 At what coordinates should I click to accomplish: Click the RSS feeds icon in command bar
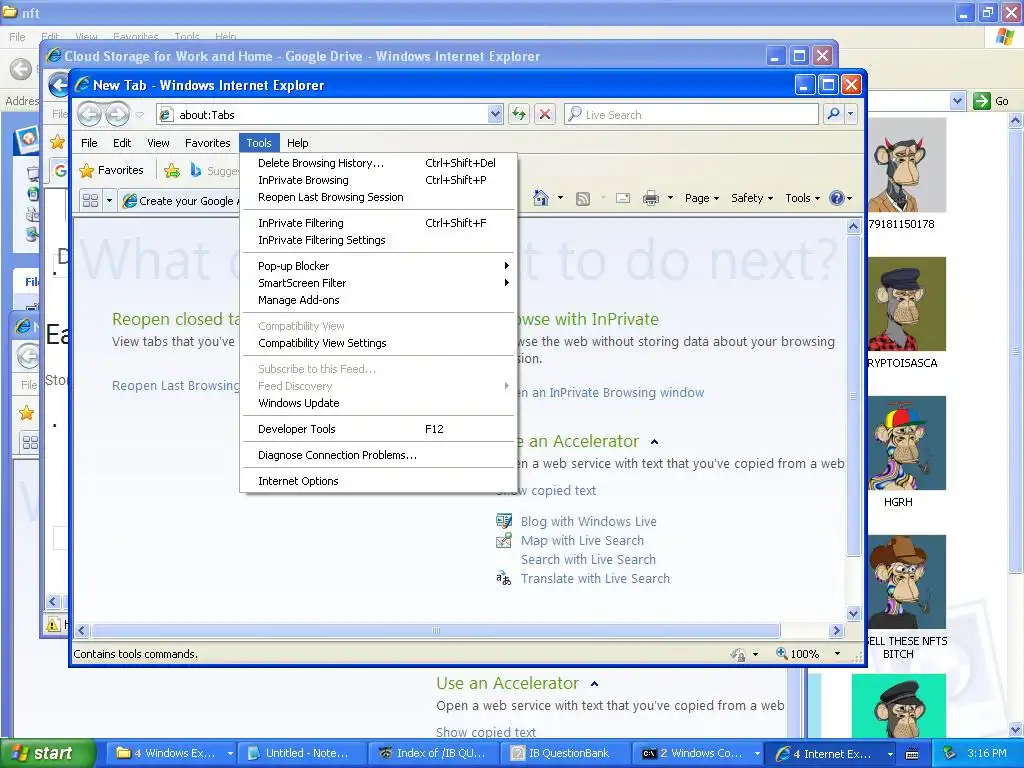(583, 199)
